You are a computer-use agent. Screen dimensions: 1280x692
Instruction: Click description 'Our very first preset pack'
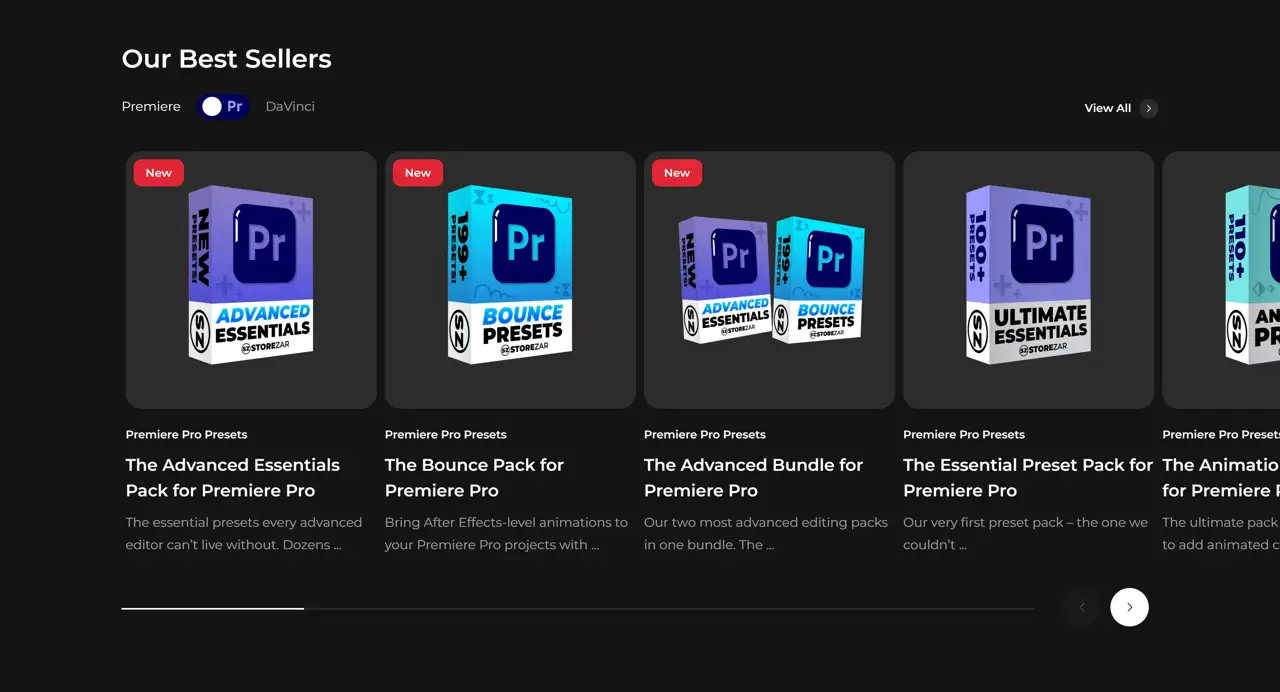[x=1026, y=534]
